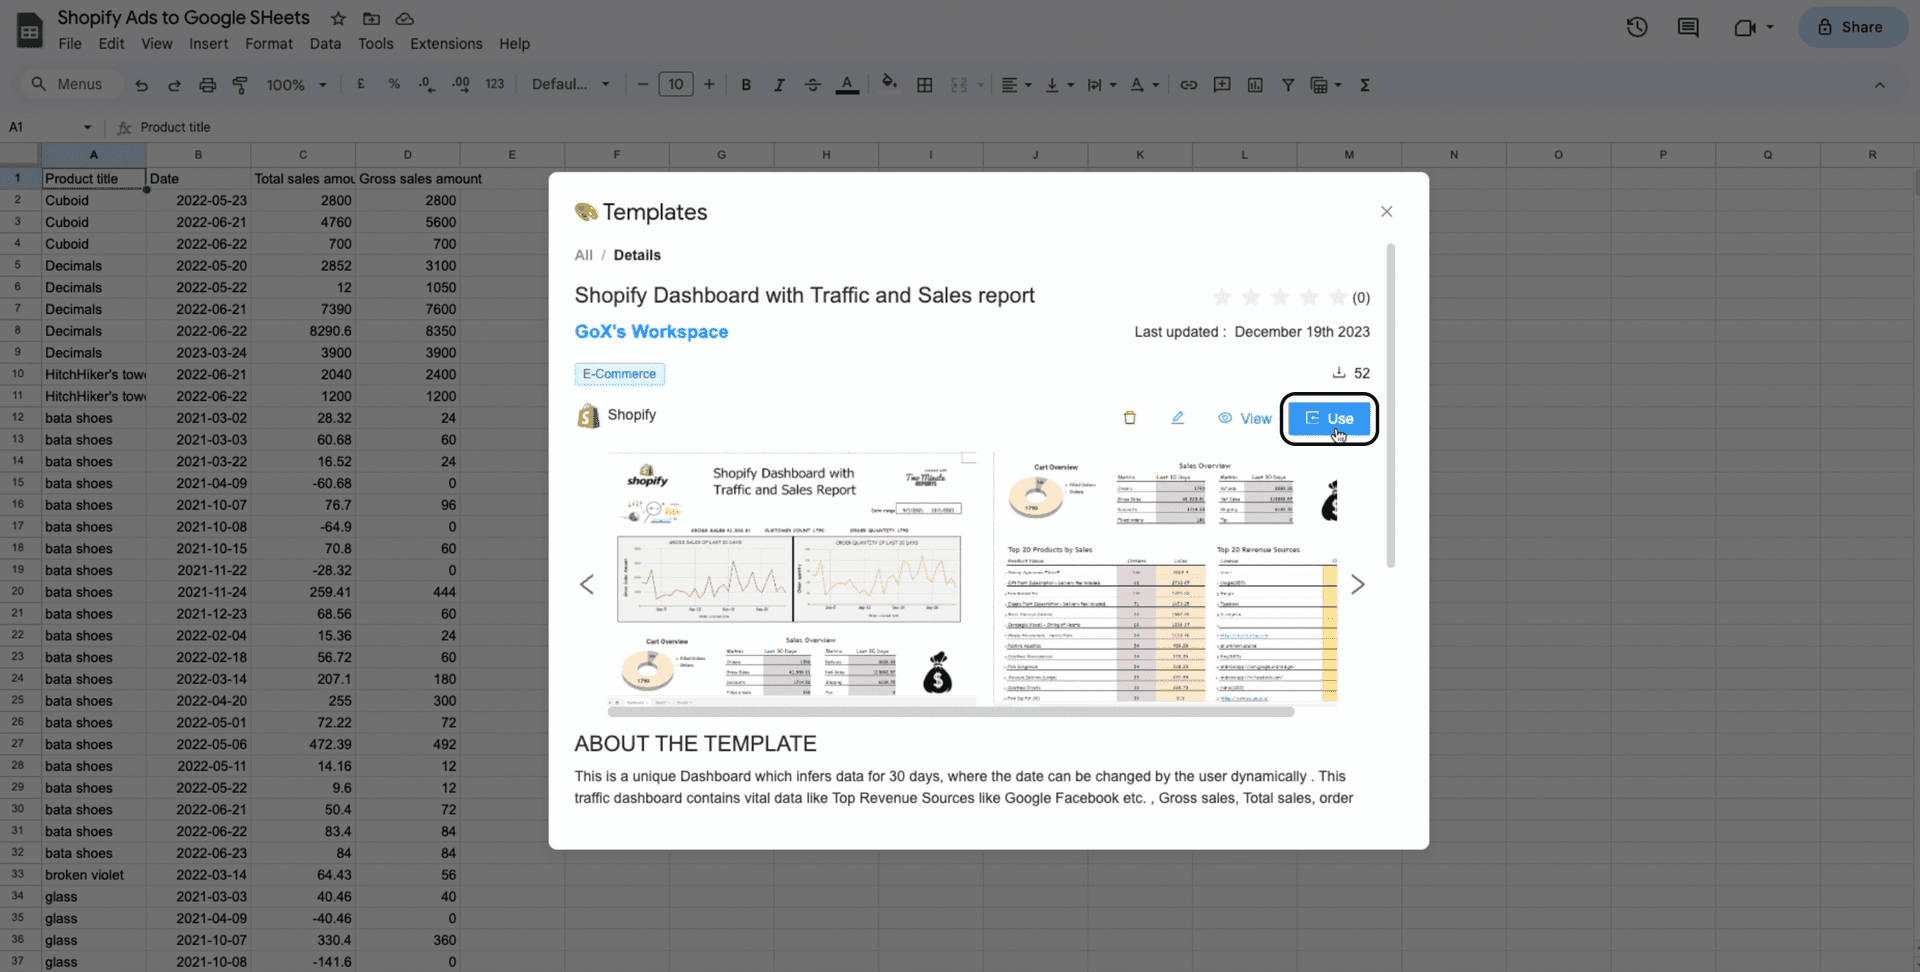The image size is (1920, 972).
Task: Collapse the toolbar with the chevron
Action: (1879, 85)
